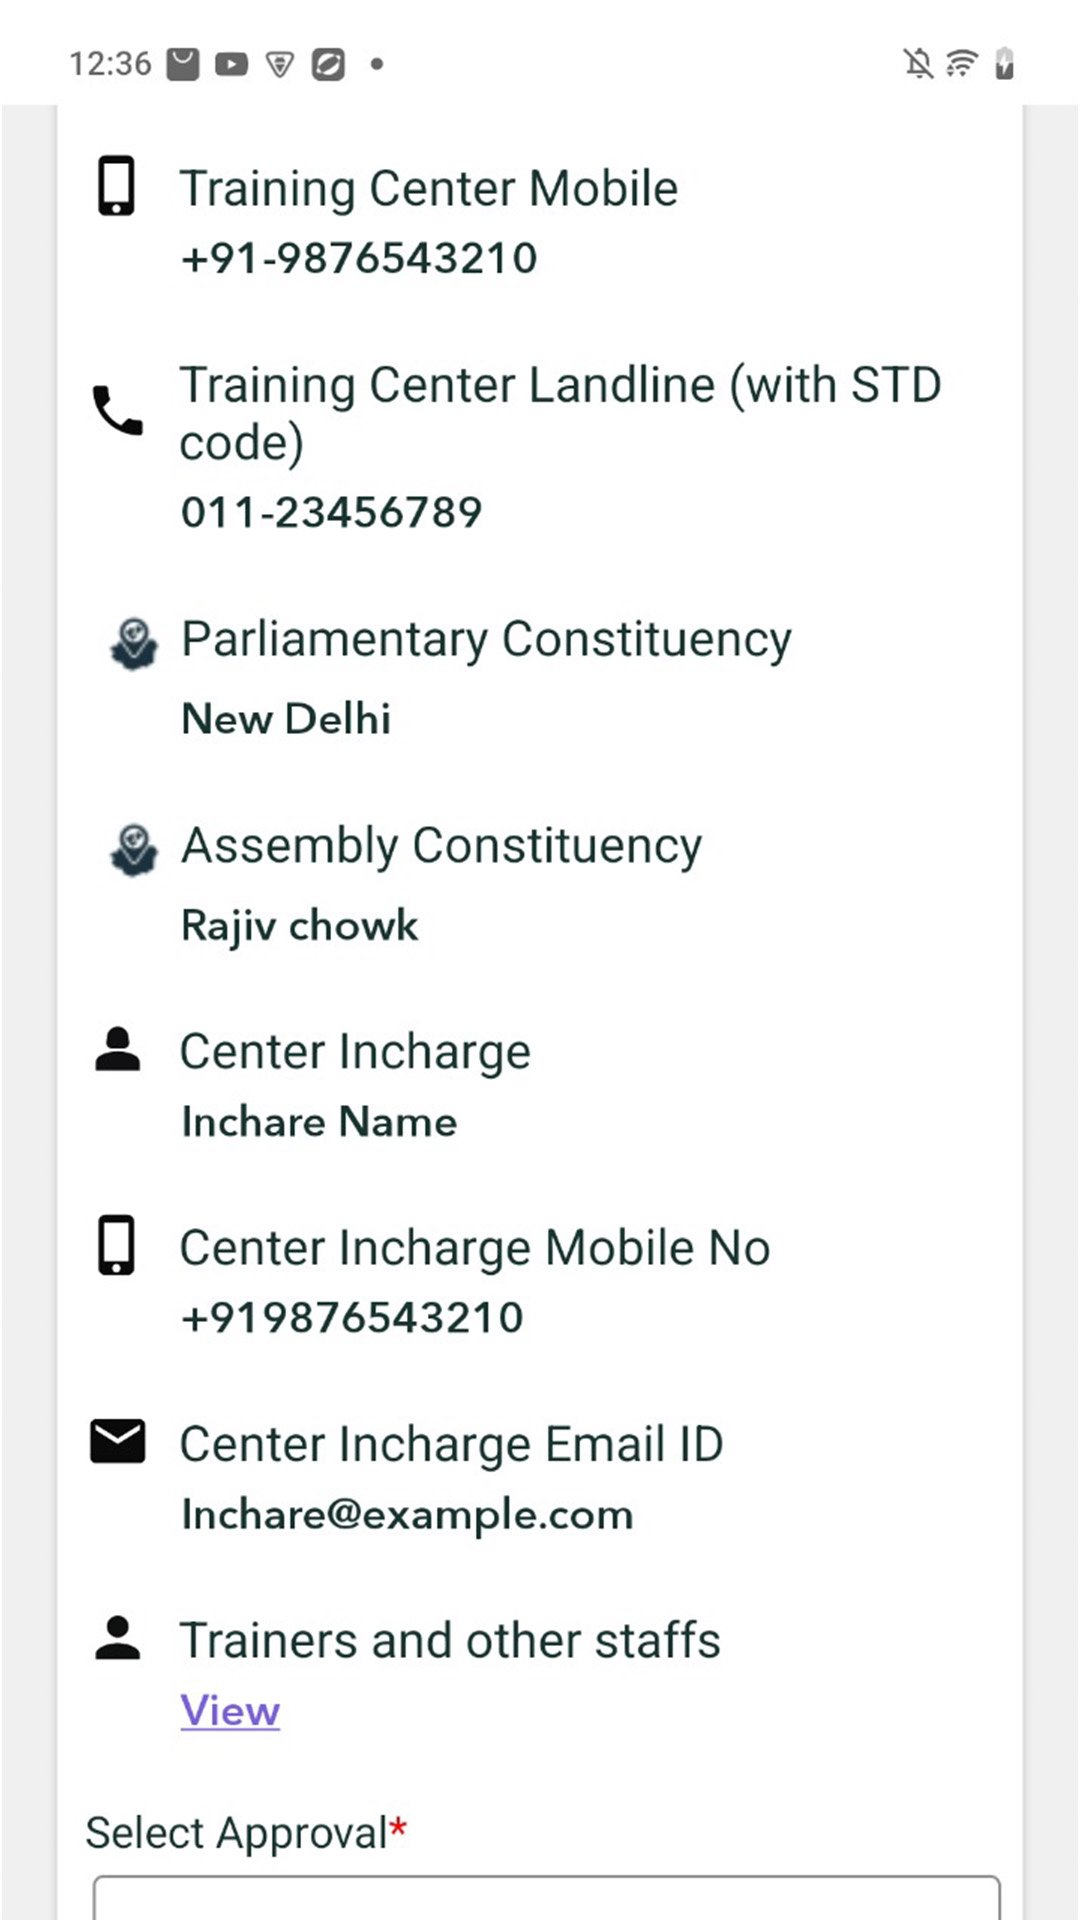Tap the Center Incharge Mobile No phone icon
The height and width of the screenshot is (1920, 1080).
[116, 1245]
